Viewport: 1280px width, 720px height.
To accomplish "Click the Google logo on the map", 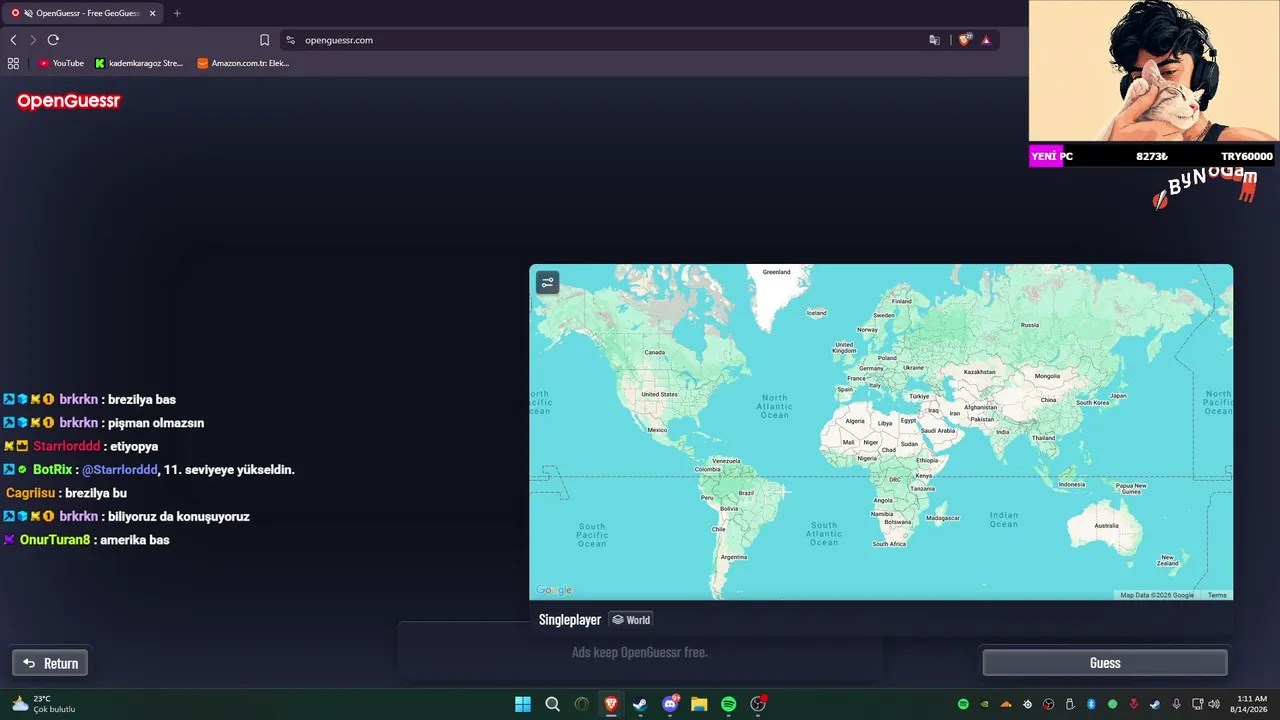I will [554, 590].
